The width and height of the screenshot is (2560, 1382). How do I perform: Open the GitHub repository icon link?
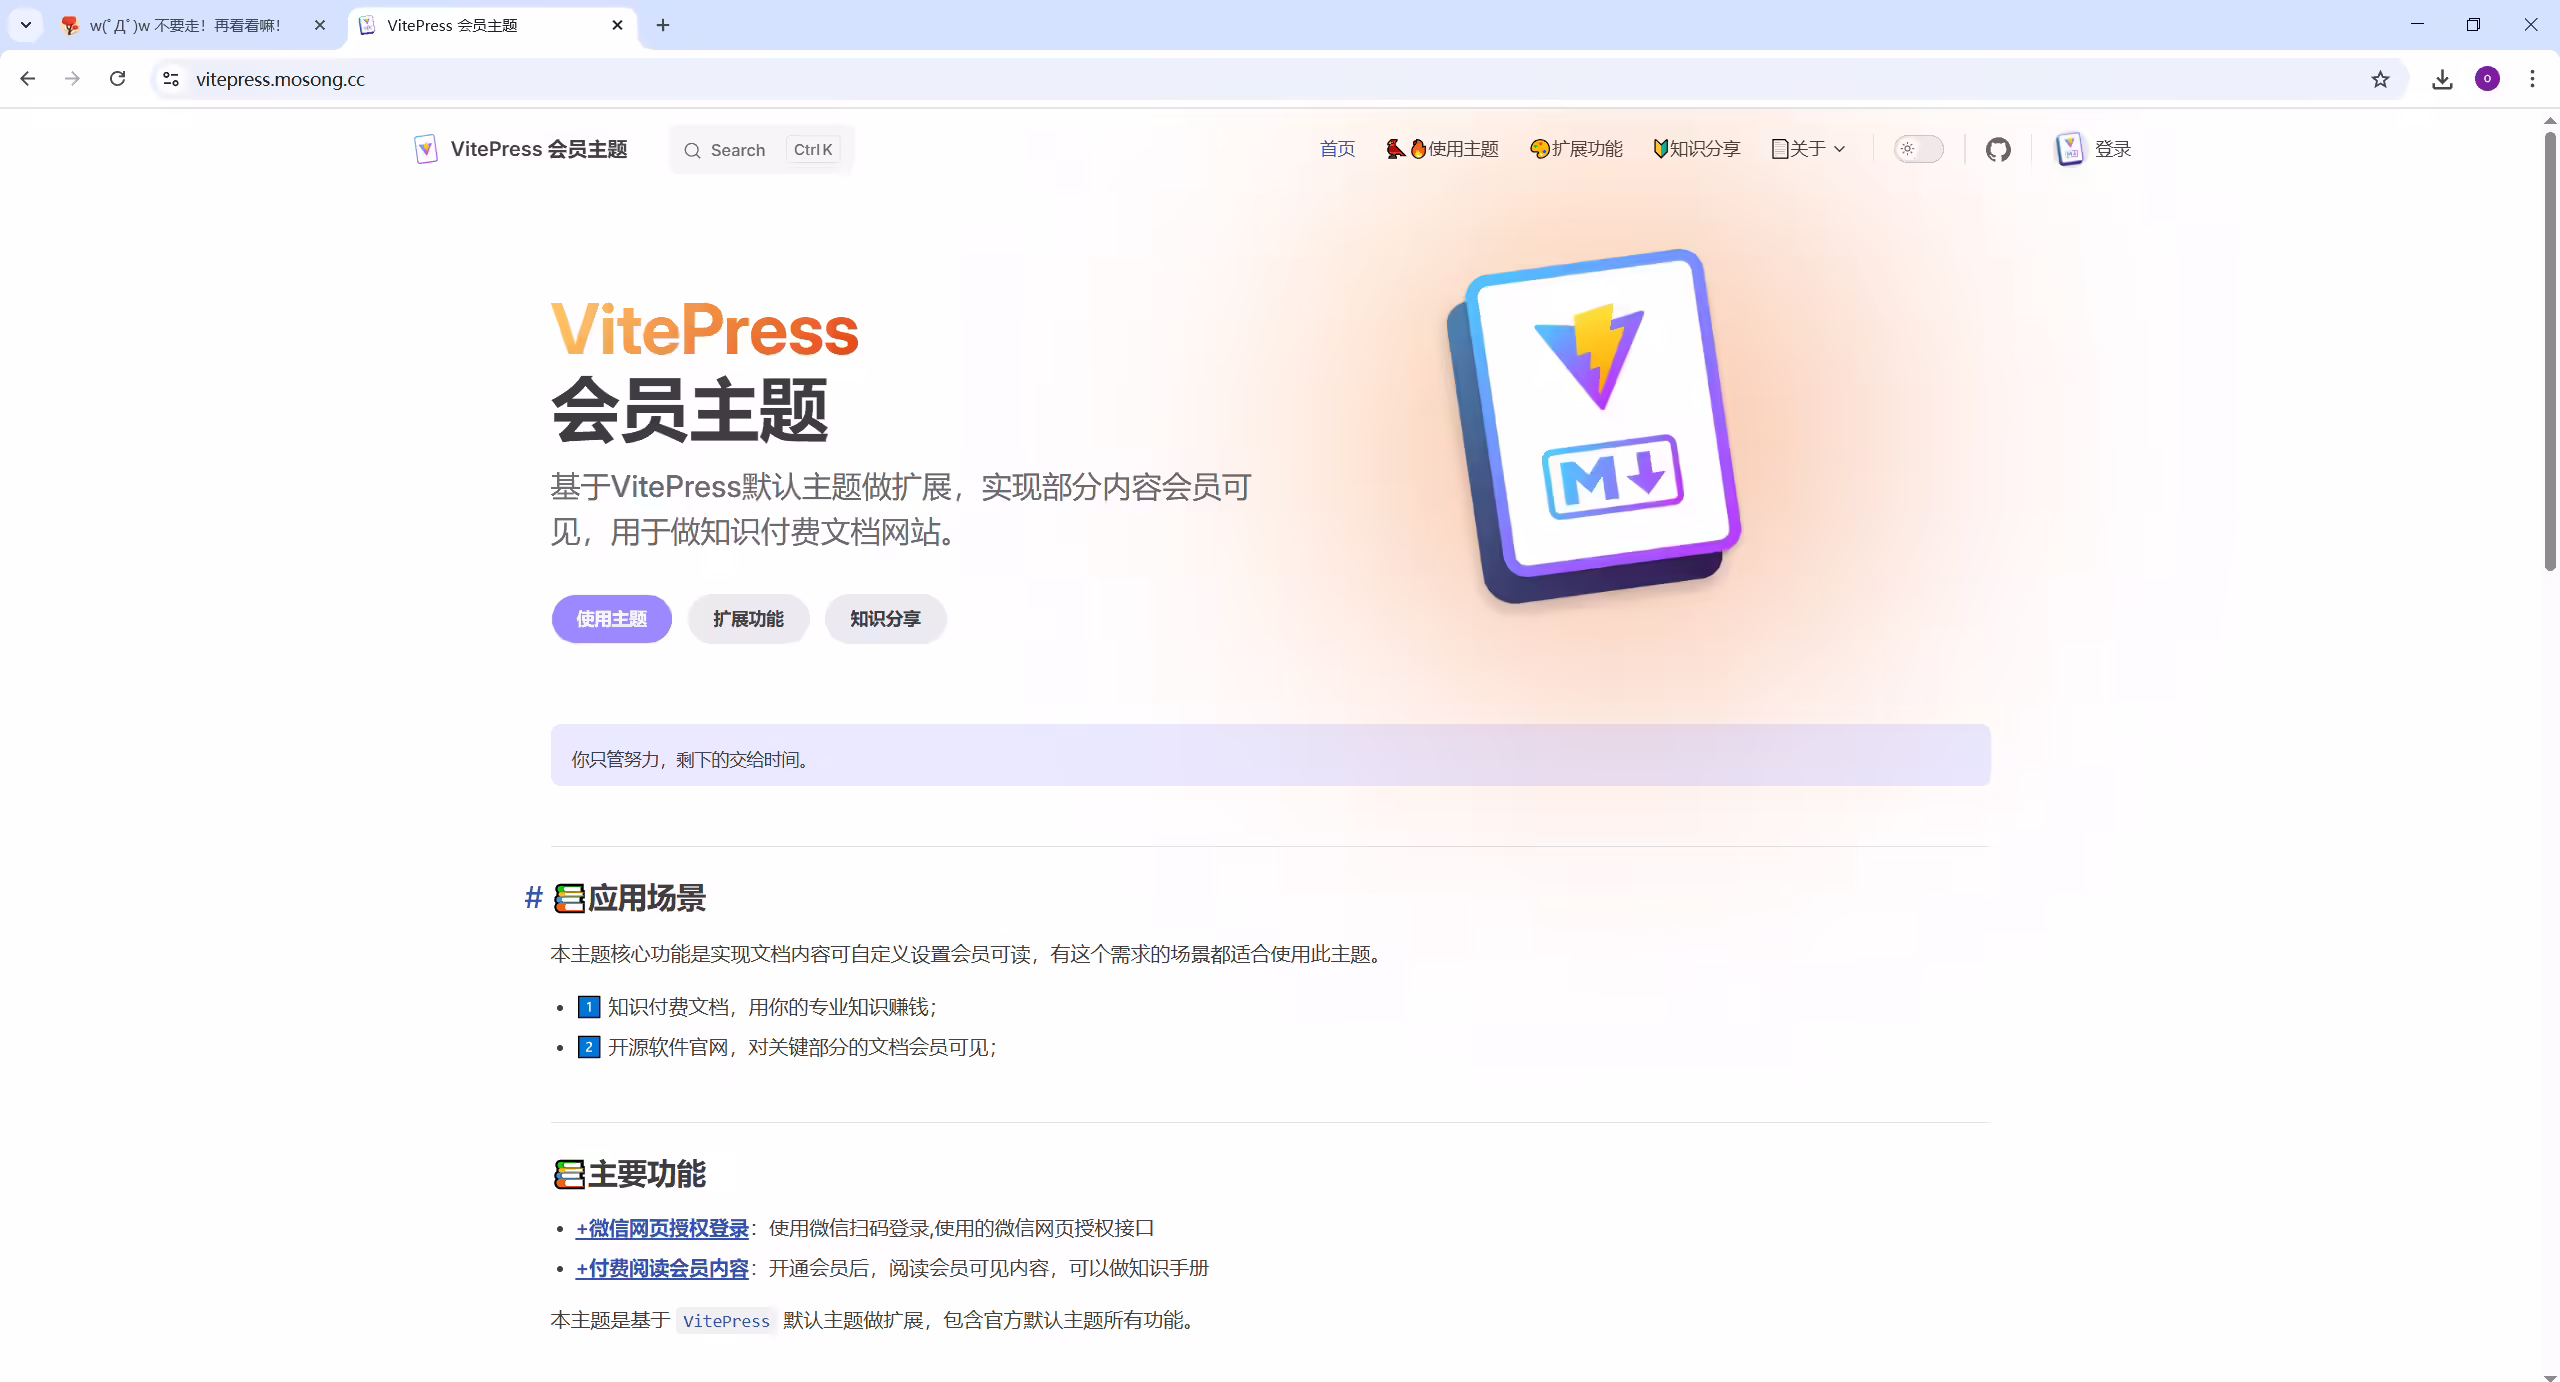tap(1997, 149)
